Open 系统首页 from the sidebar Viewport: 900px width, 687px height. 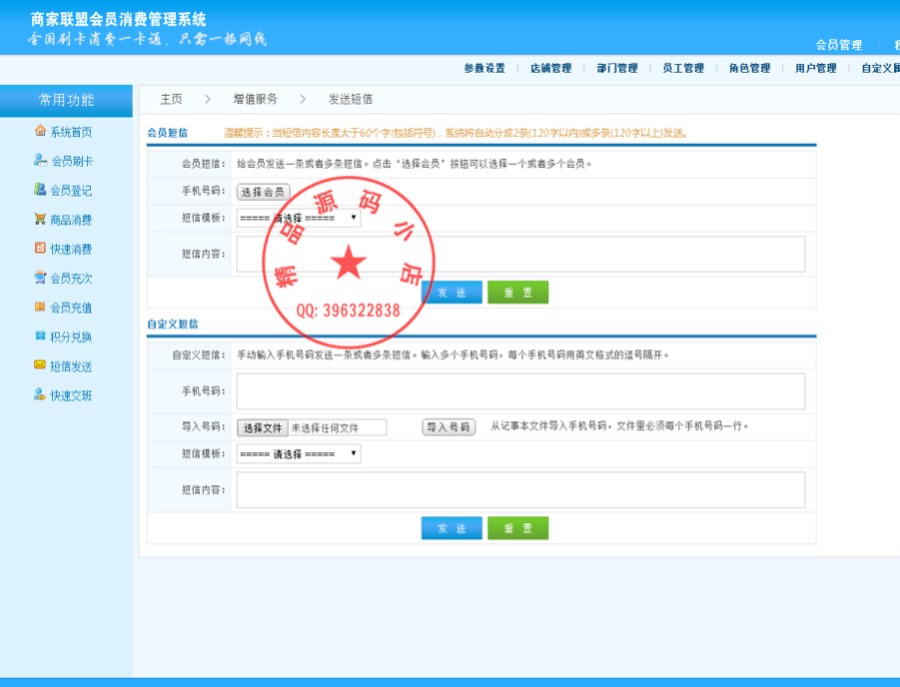(x=70, y=131)
